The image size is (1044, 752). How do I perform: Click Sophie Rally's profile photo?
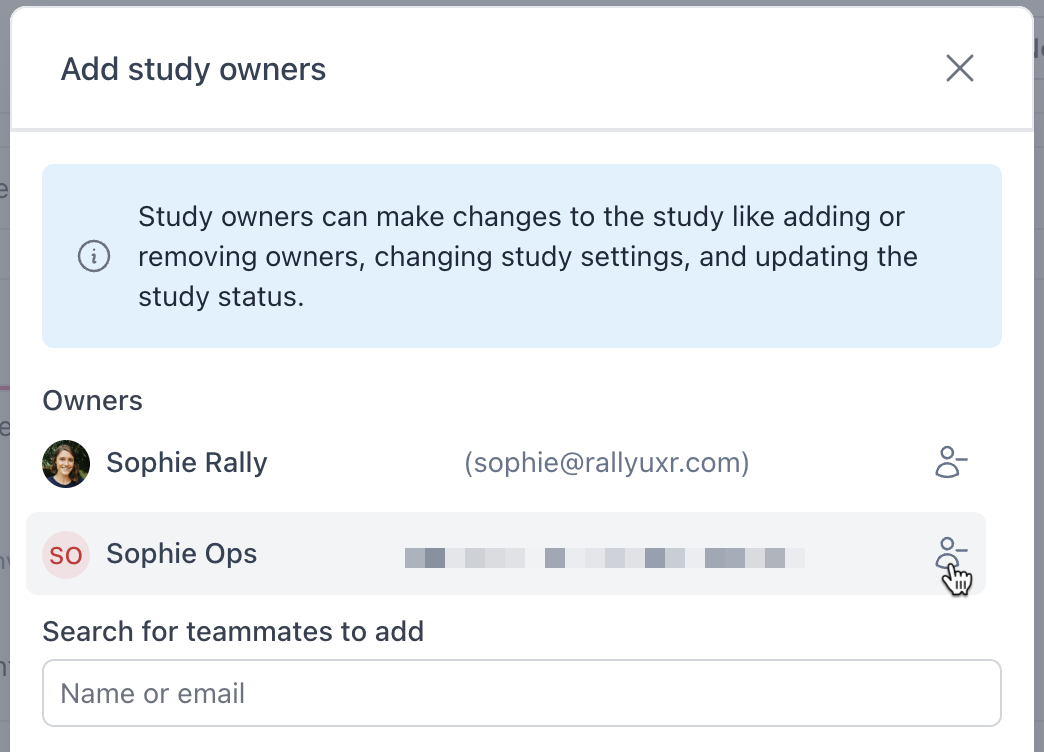pos(66,464)
